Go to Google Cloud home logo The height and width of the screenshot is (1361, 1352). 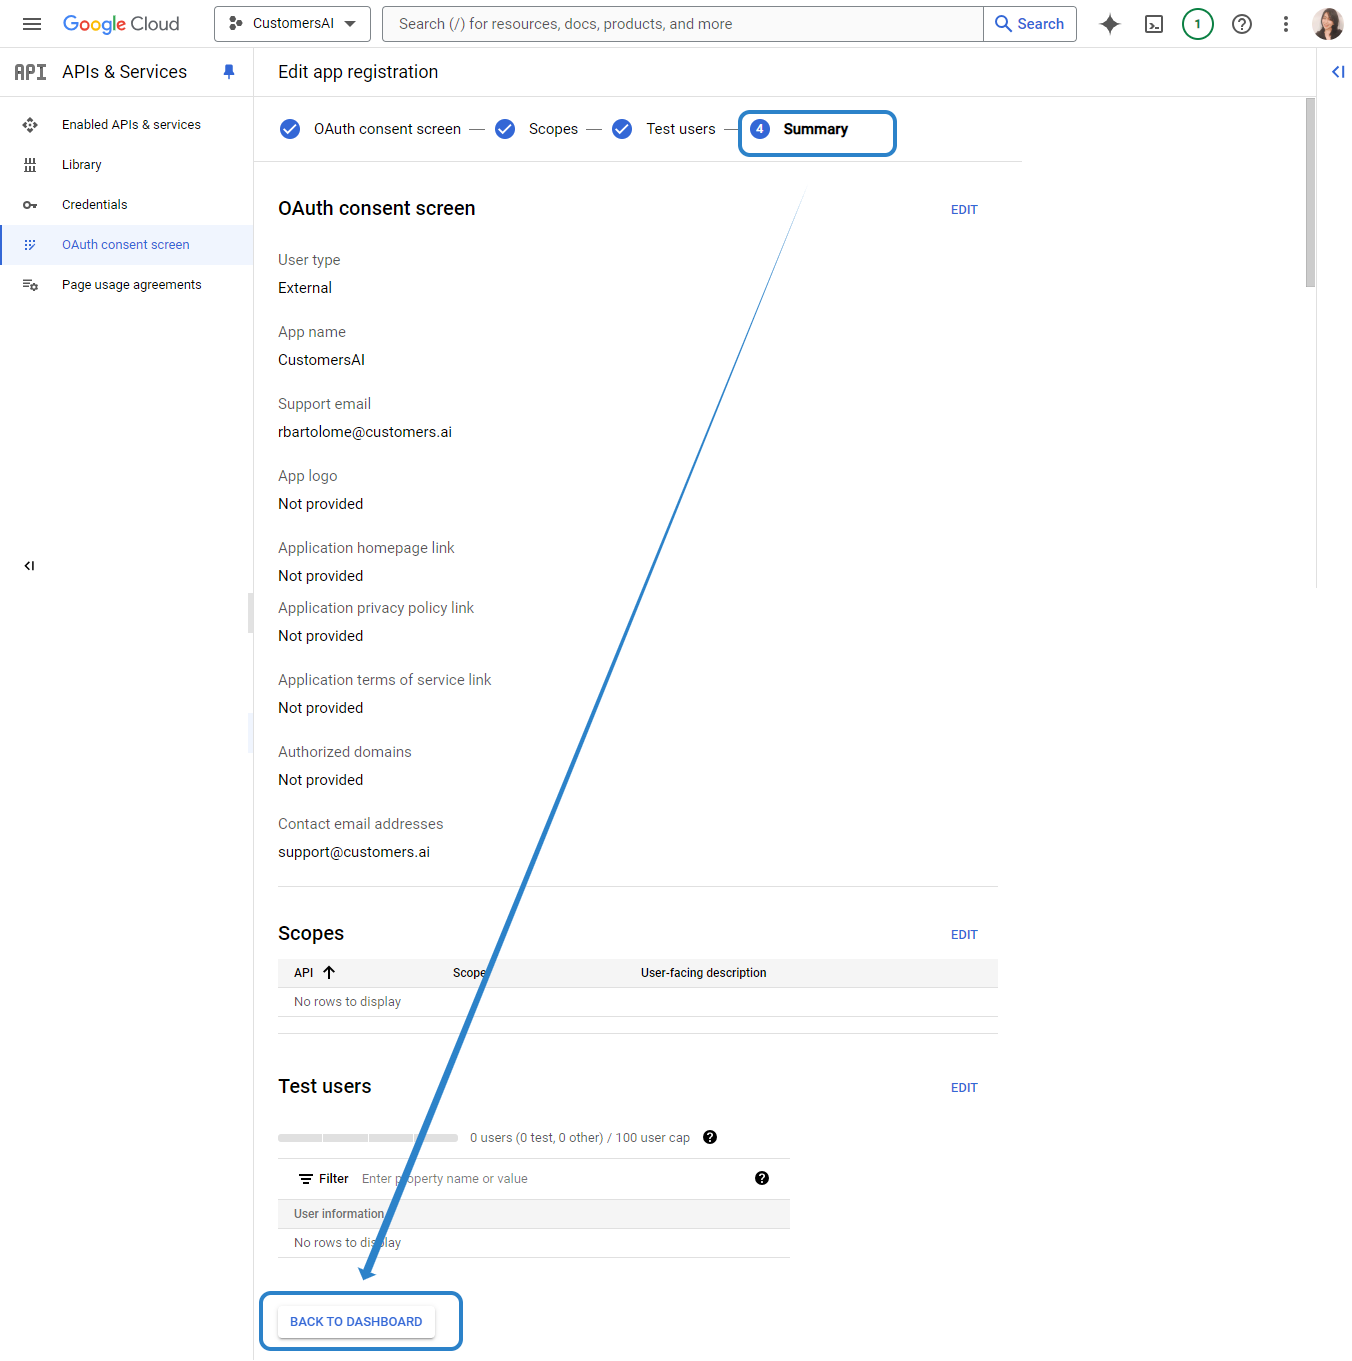[x=121, y=24]
